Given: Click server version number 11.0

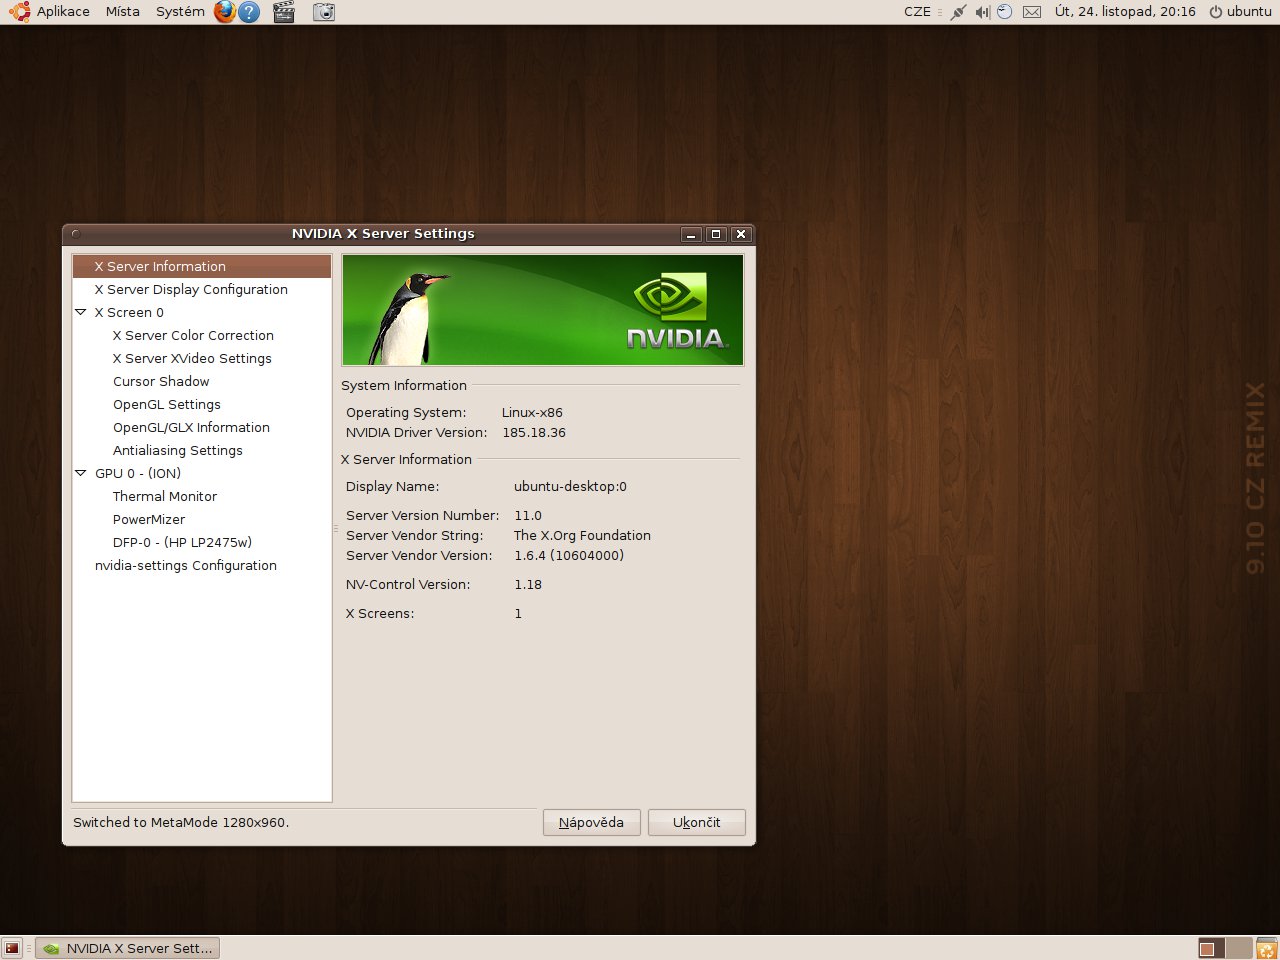Looking at the screenshot, I should (x=528, y=515).
